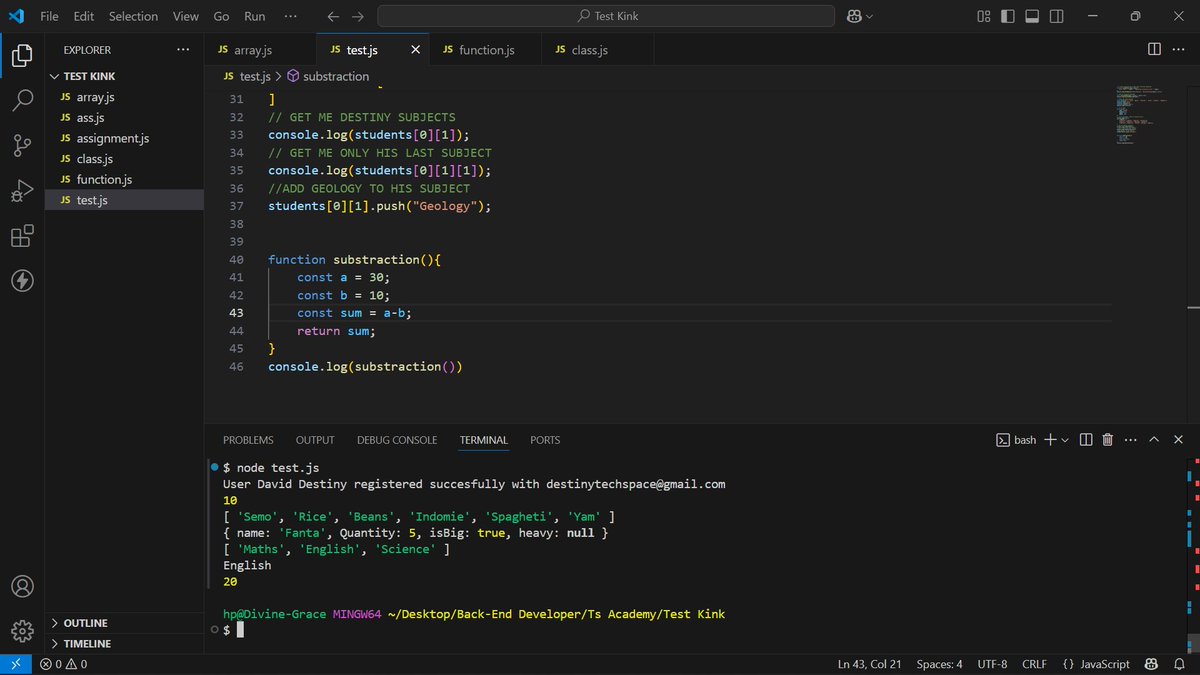Open the lightning bolt extension icon
Viewport: 1200px width, 675px height.
22,281
